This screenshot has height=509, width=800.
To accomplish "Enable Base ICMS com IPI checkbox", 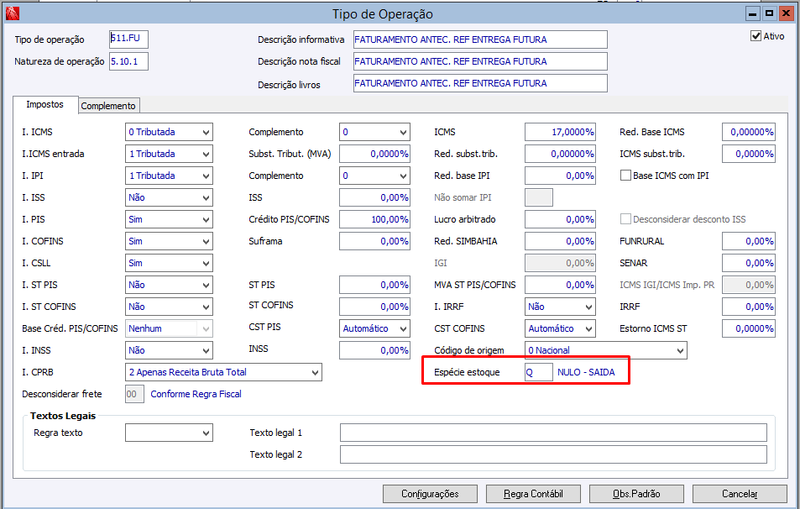I will pyautogui.click(x=626, y=175).
